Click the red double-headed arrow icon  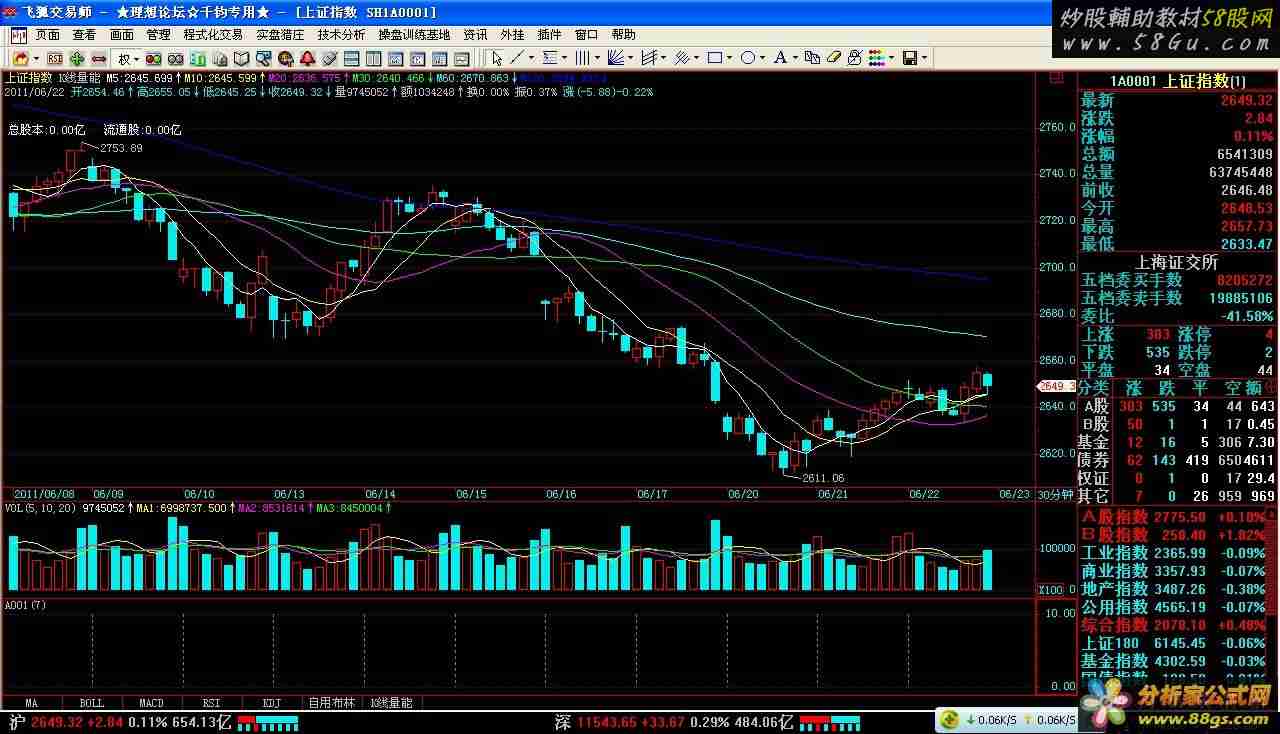point(99,58)
